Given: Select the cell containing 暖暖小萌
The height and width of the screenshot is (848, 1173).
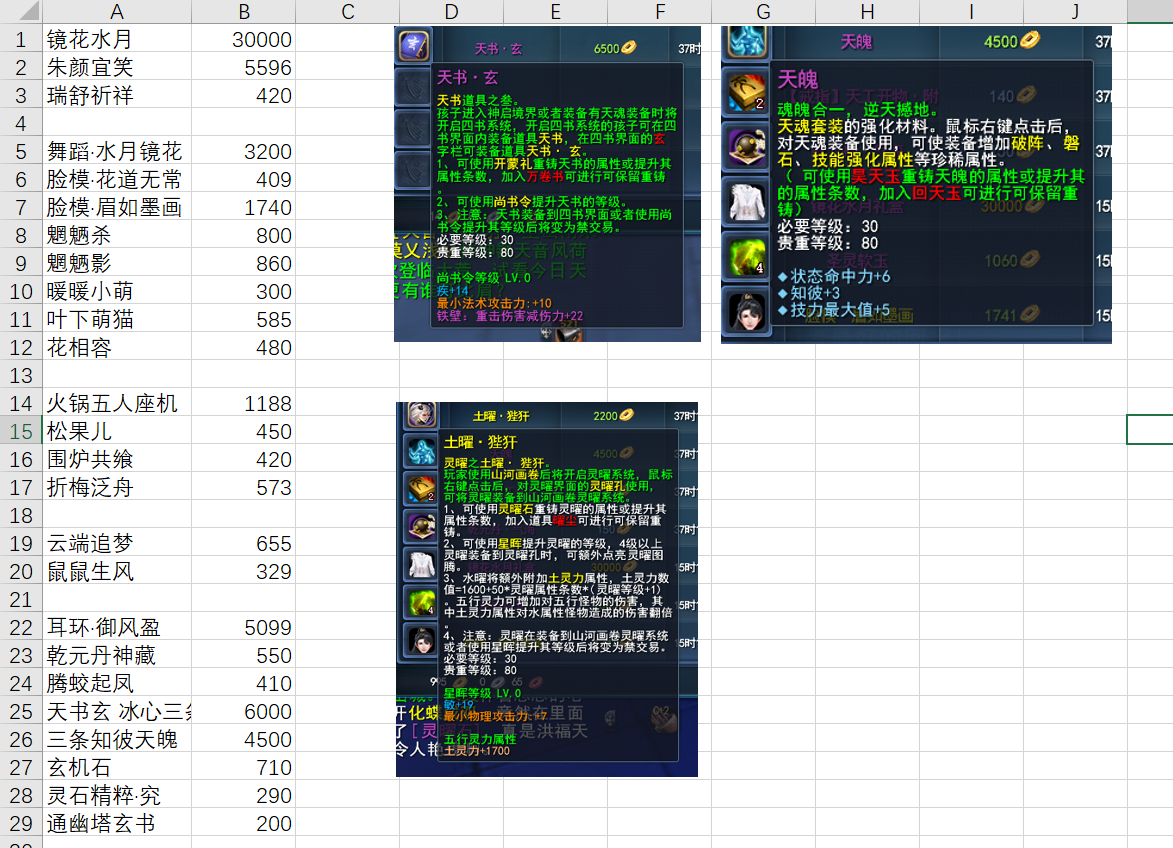Looking at the screenshot, I should [x=117, y=292].
